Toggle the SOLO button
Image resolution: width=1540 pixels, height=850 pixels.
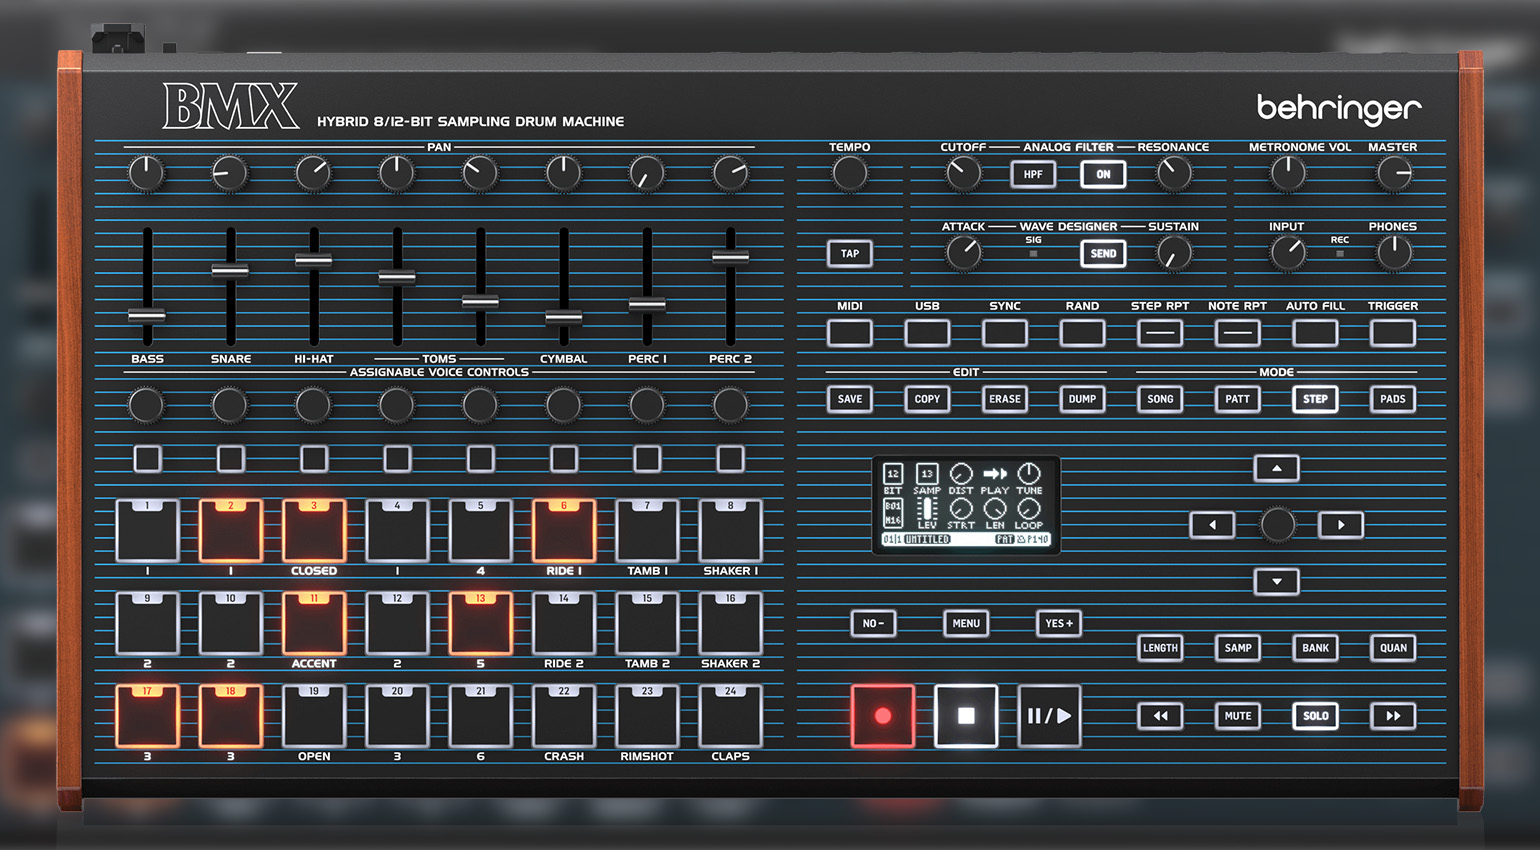click(x=1315, y=716)
